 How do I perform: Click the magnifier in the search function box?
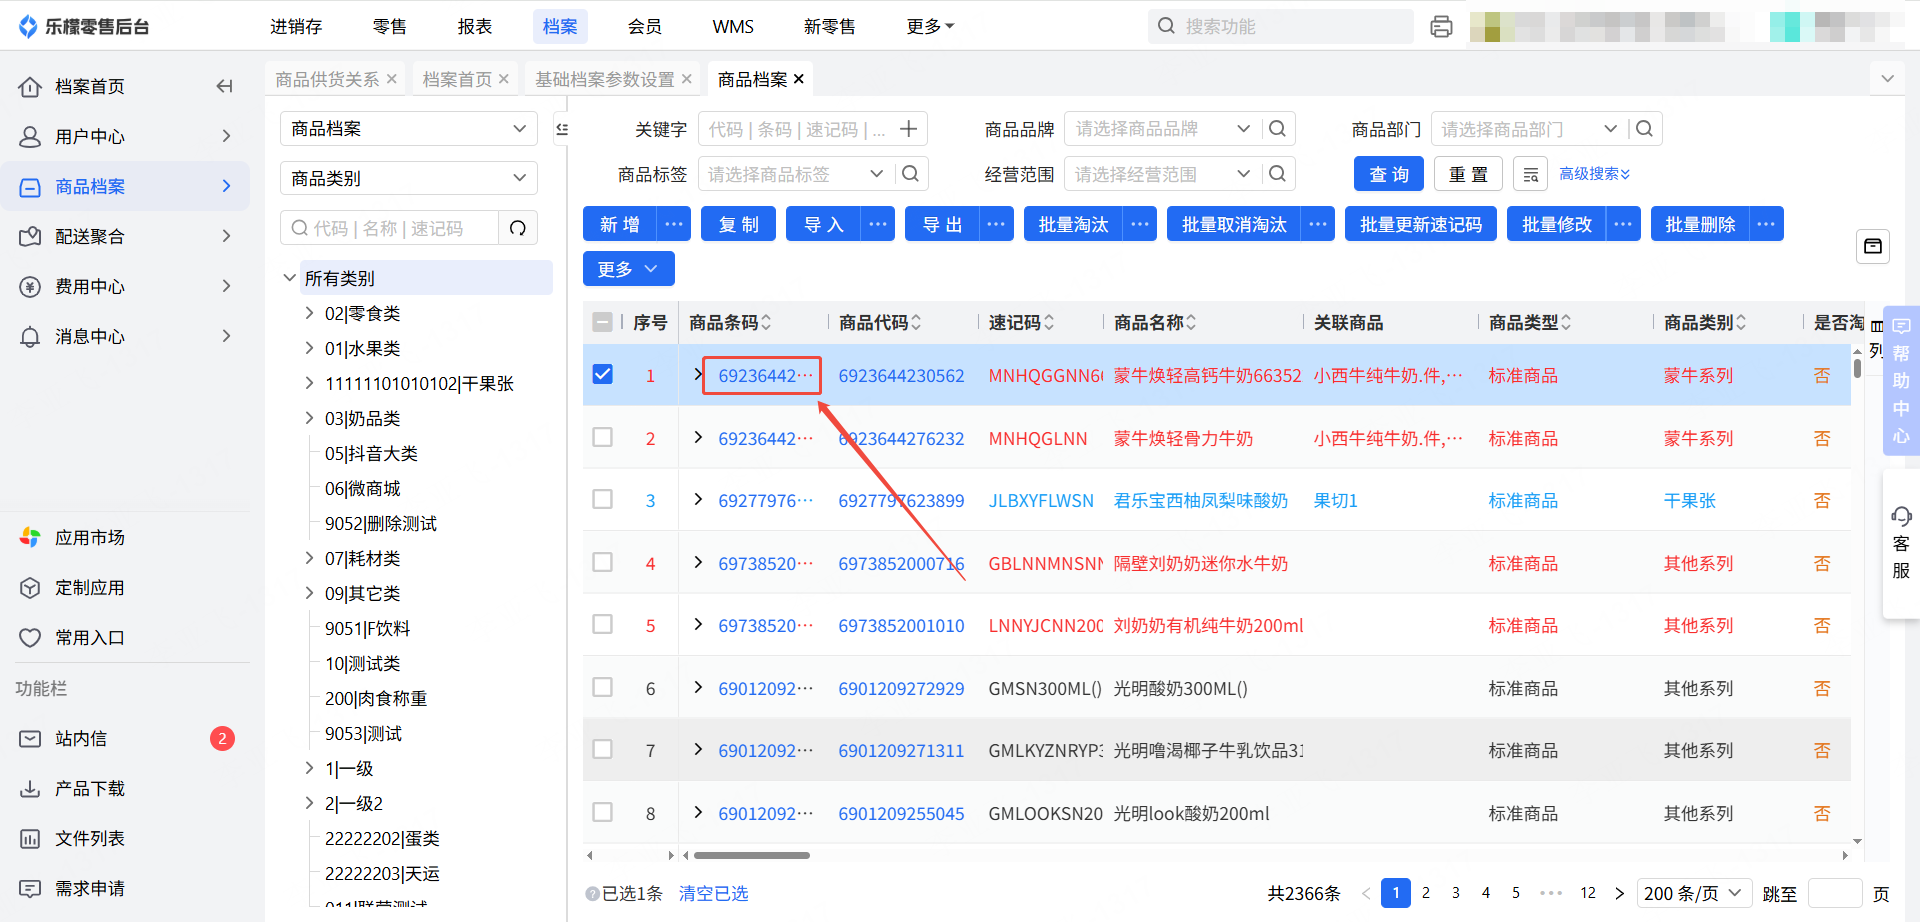pyautogui.click(x=1166, y=26)
